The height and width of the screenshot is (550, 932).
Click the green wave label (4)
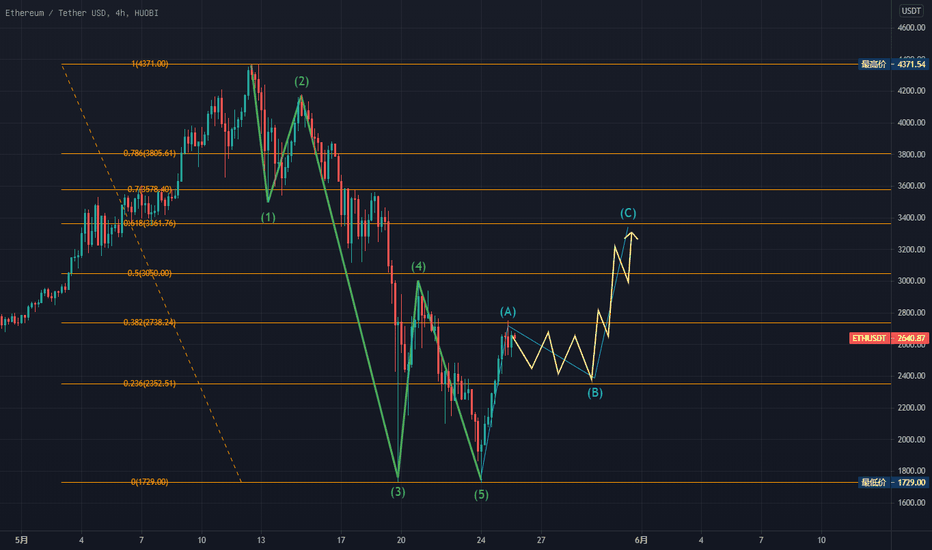point(418,266)
